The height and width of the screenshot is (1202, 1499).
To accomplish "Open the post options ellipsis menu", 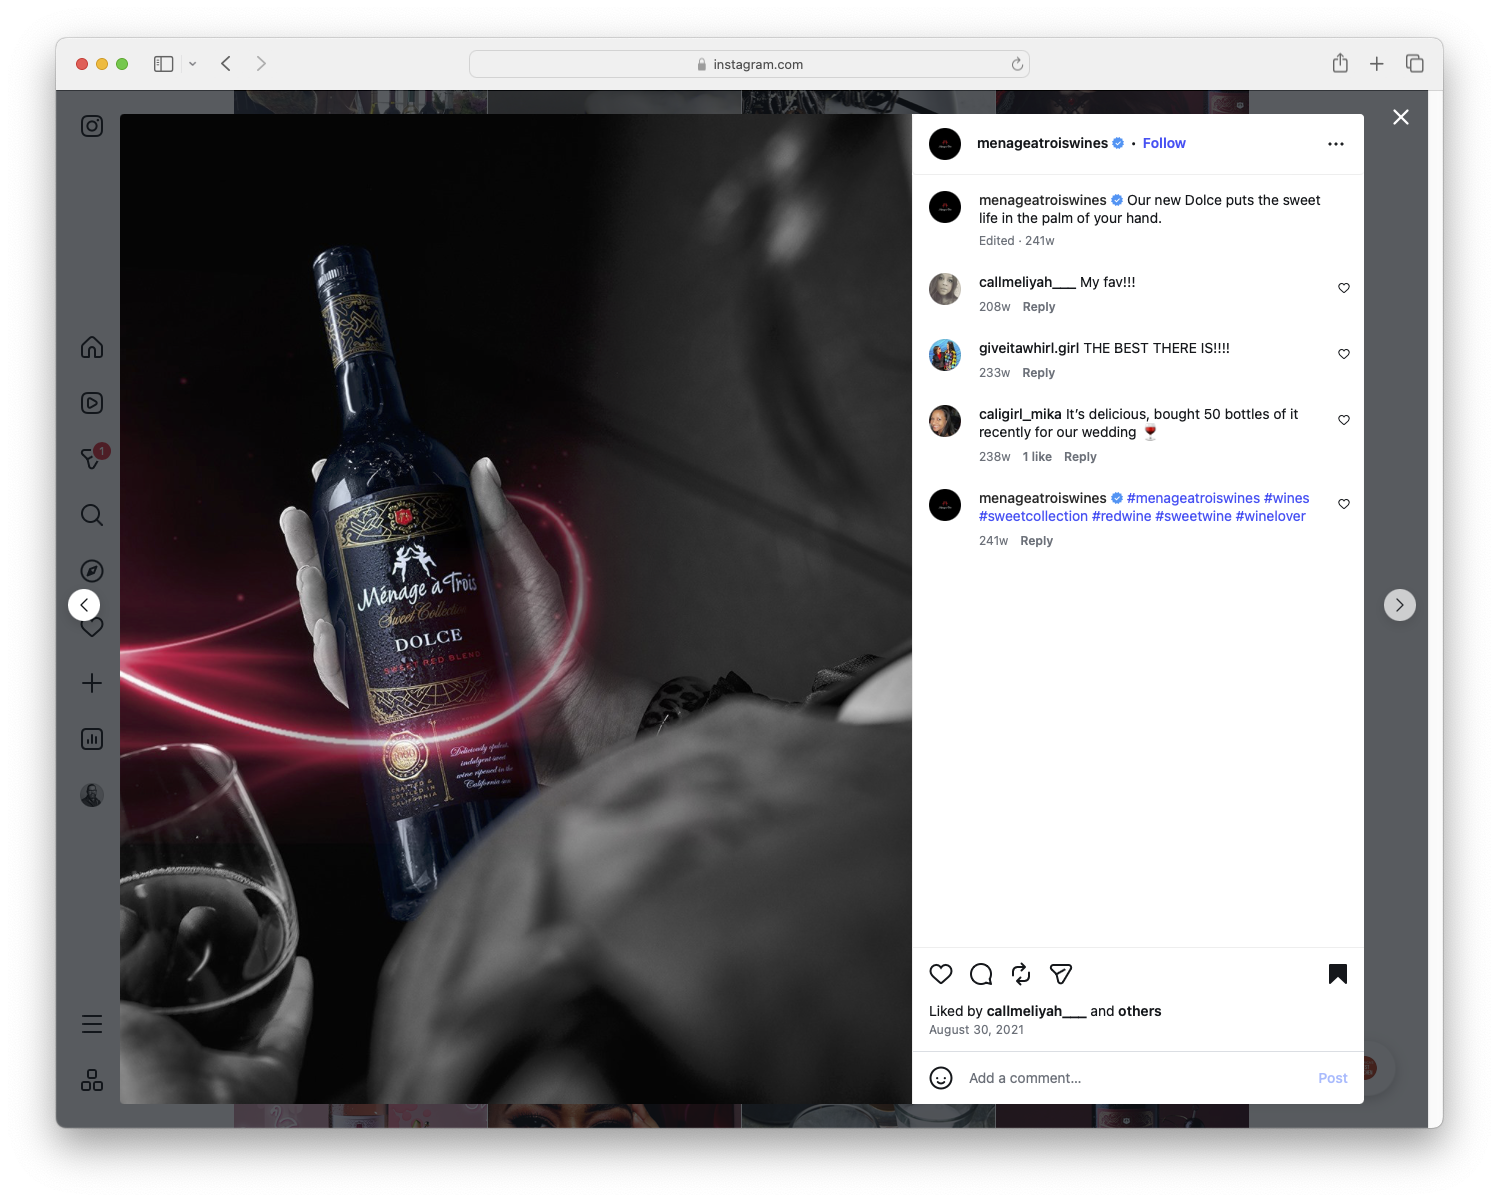I will pyautogui.click(x=1336, y=143).
